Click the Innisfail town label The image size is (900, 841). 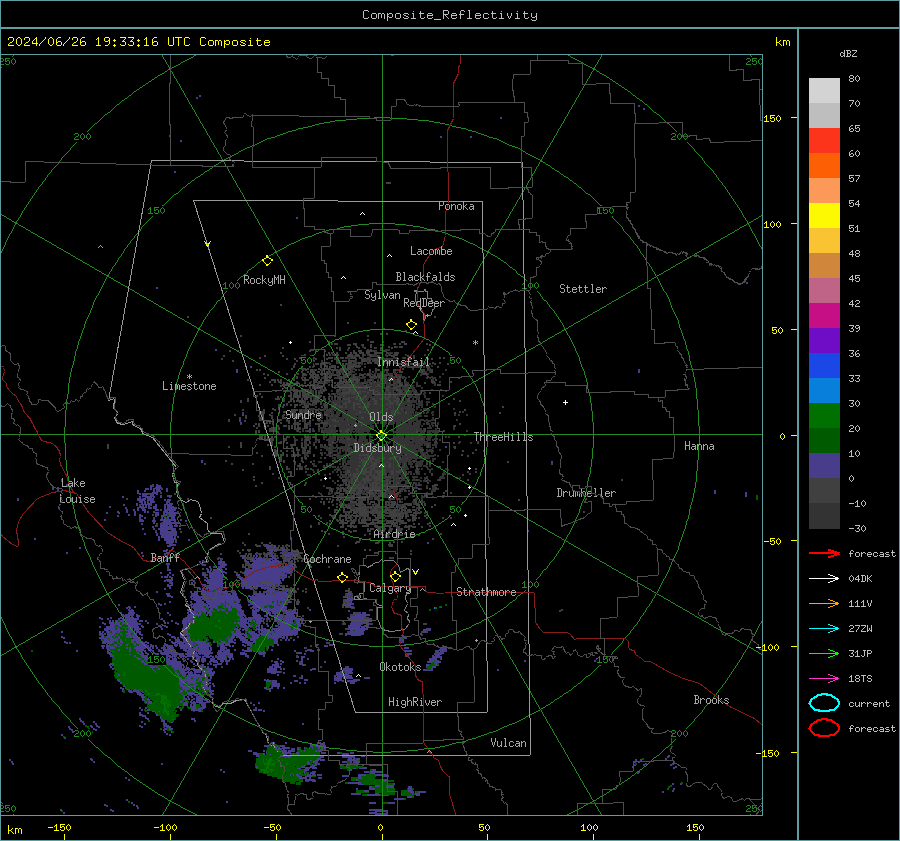[404, 362]
